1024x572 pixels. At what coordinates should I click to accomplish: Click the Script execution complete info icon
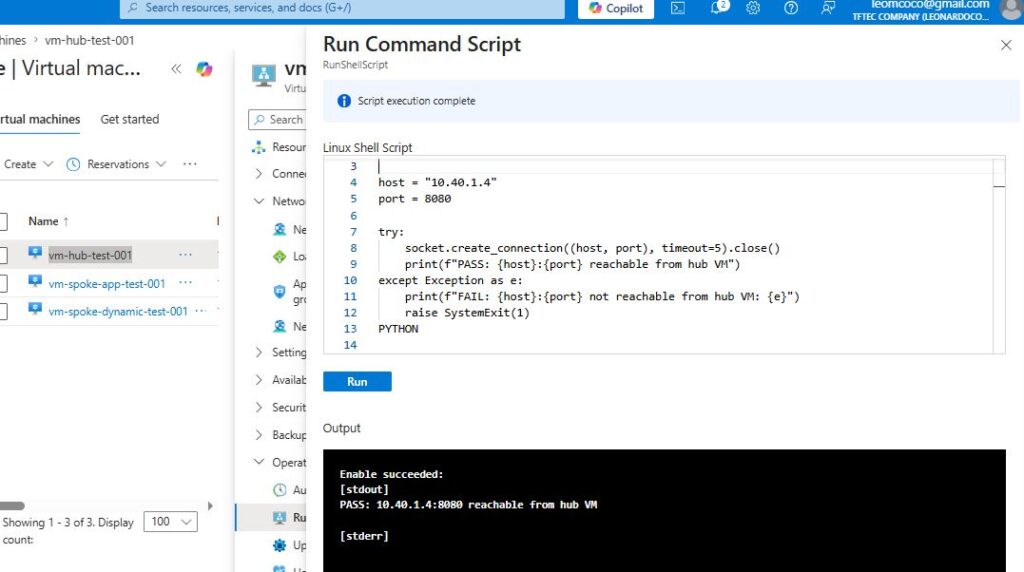(344, 101)
